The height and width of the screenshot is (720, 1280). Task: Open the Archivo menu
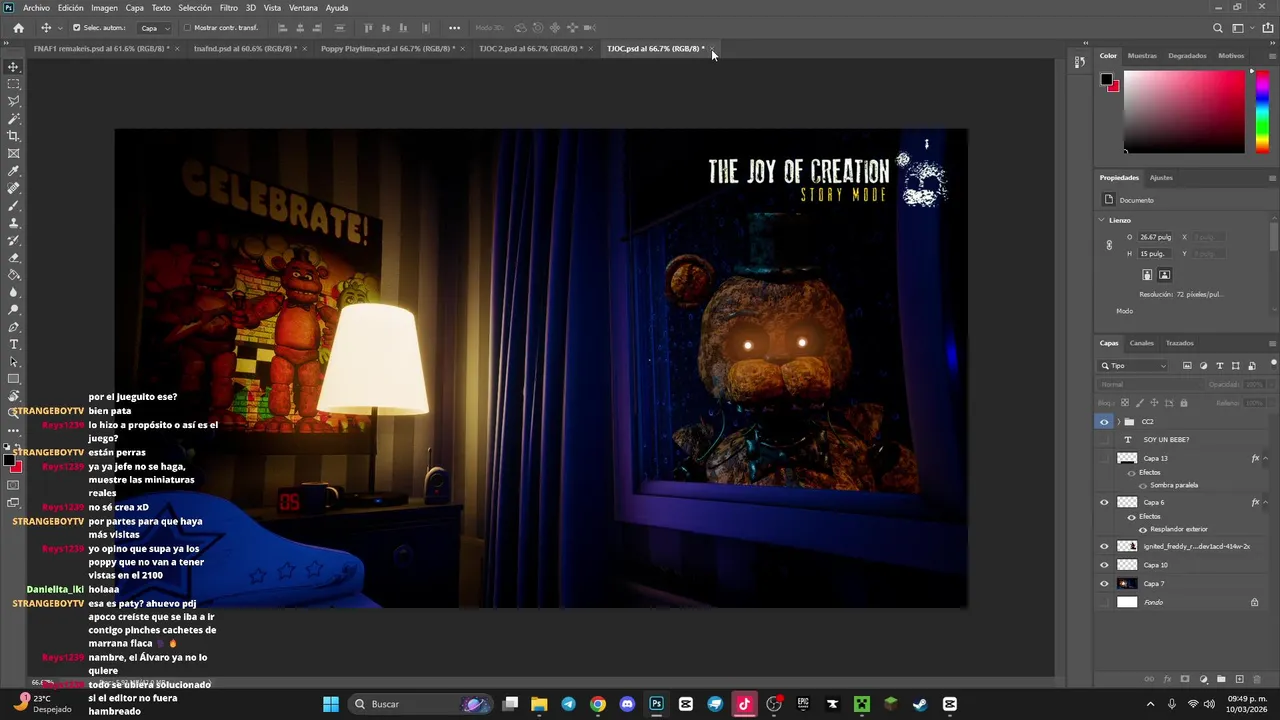pyautogui.click(x=36, y=7)
